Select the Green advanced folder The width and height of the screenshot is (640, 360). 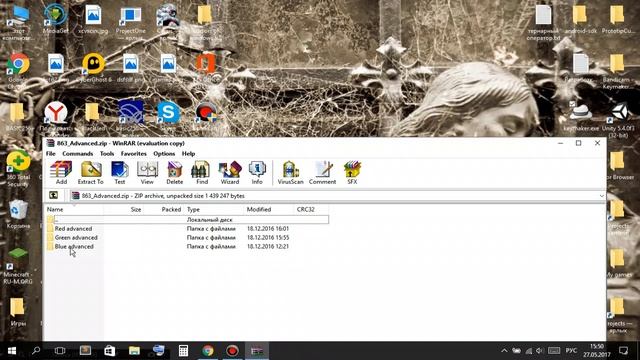tap(76, 238)
